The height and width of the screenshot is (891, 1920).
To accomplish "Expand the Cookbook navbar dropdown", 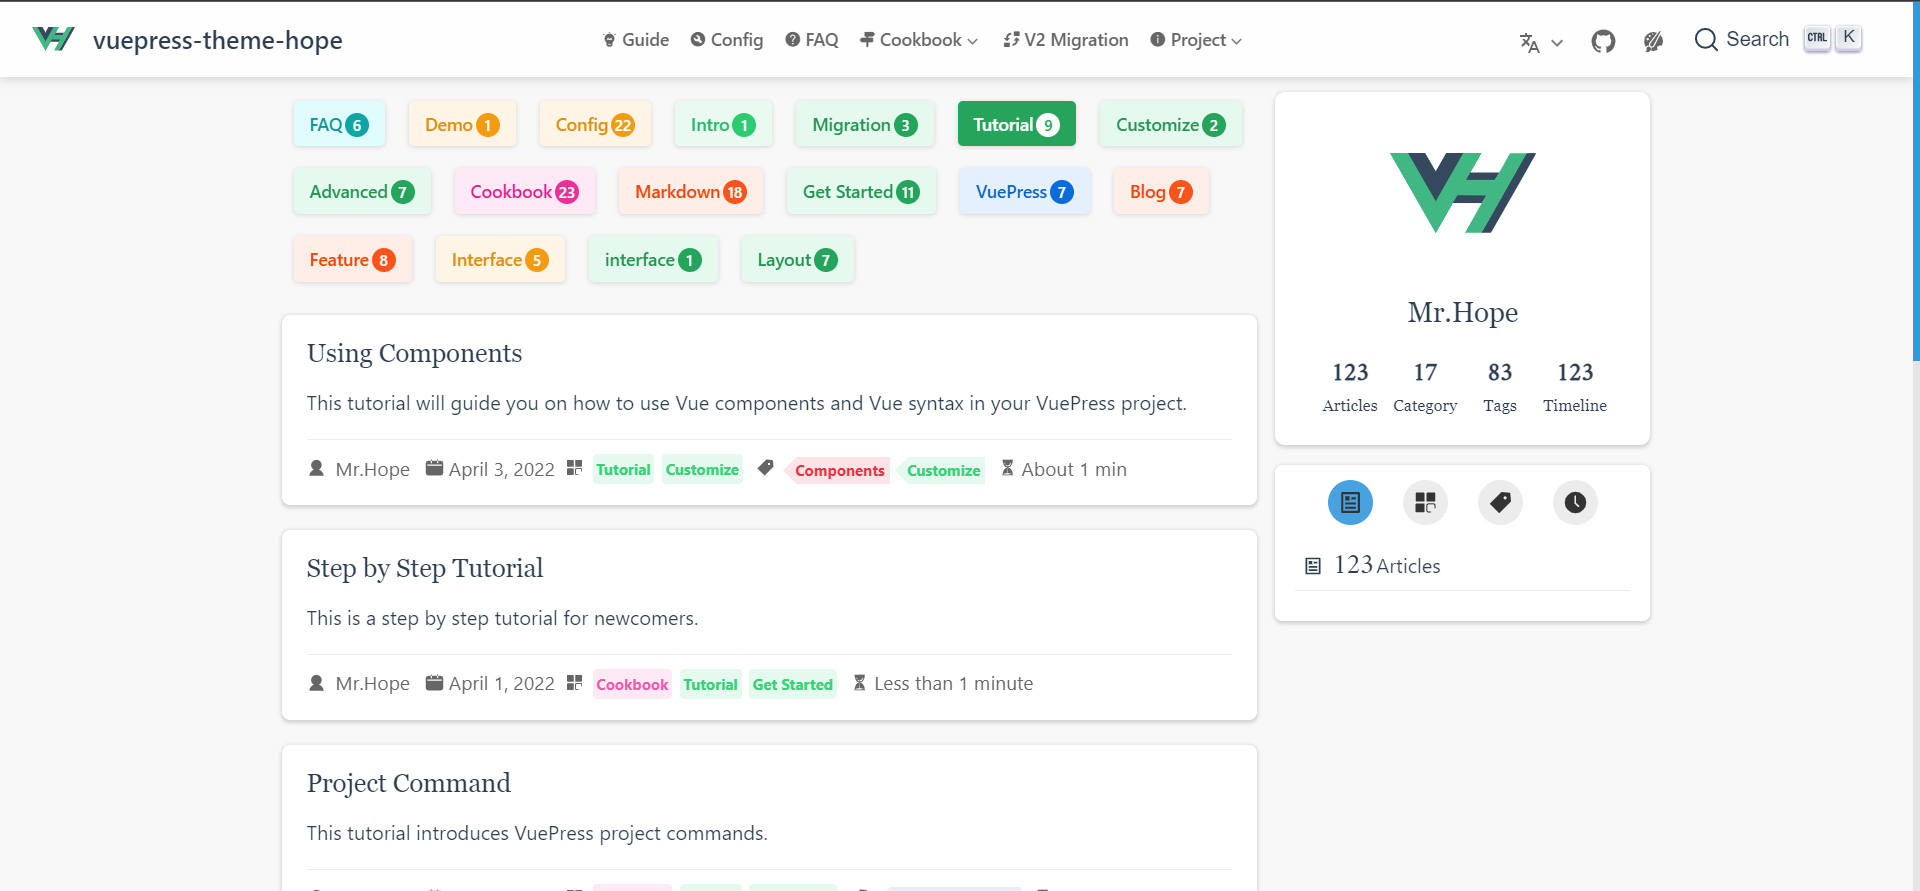I will click(919, 40).
